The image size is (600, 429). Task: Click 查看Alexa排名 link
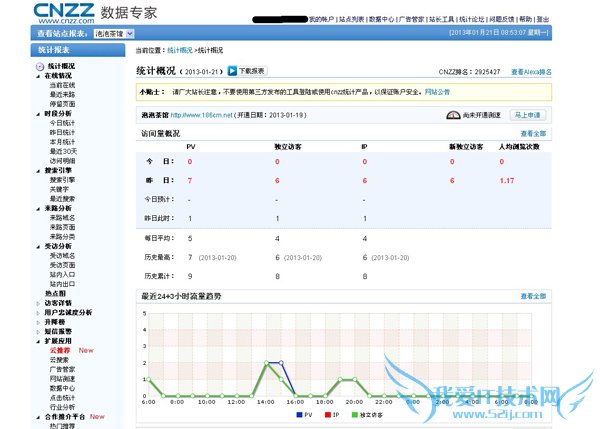click(x=531, y=72)
